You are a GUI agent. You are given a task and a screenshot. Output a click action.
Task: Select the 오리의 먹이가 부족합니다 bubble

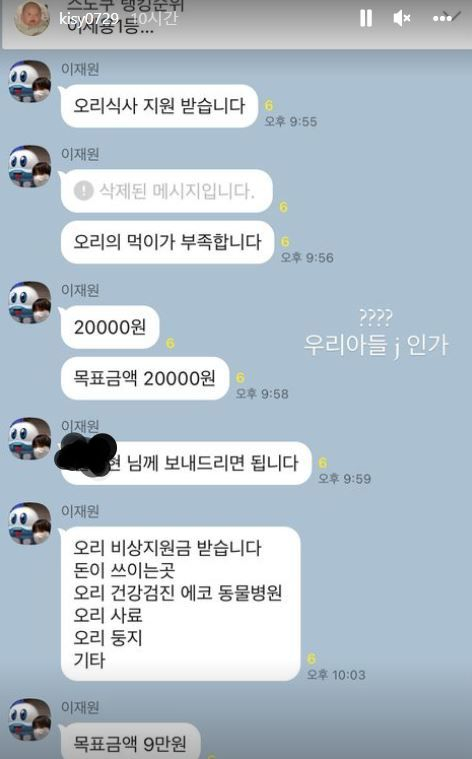point(167,242)
